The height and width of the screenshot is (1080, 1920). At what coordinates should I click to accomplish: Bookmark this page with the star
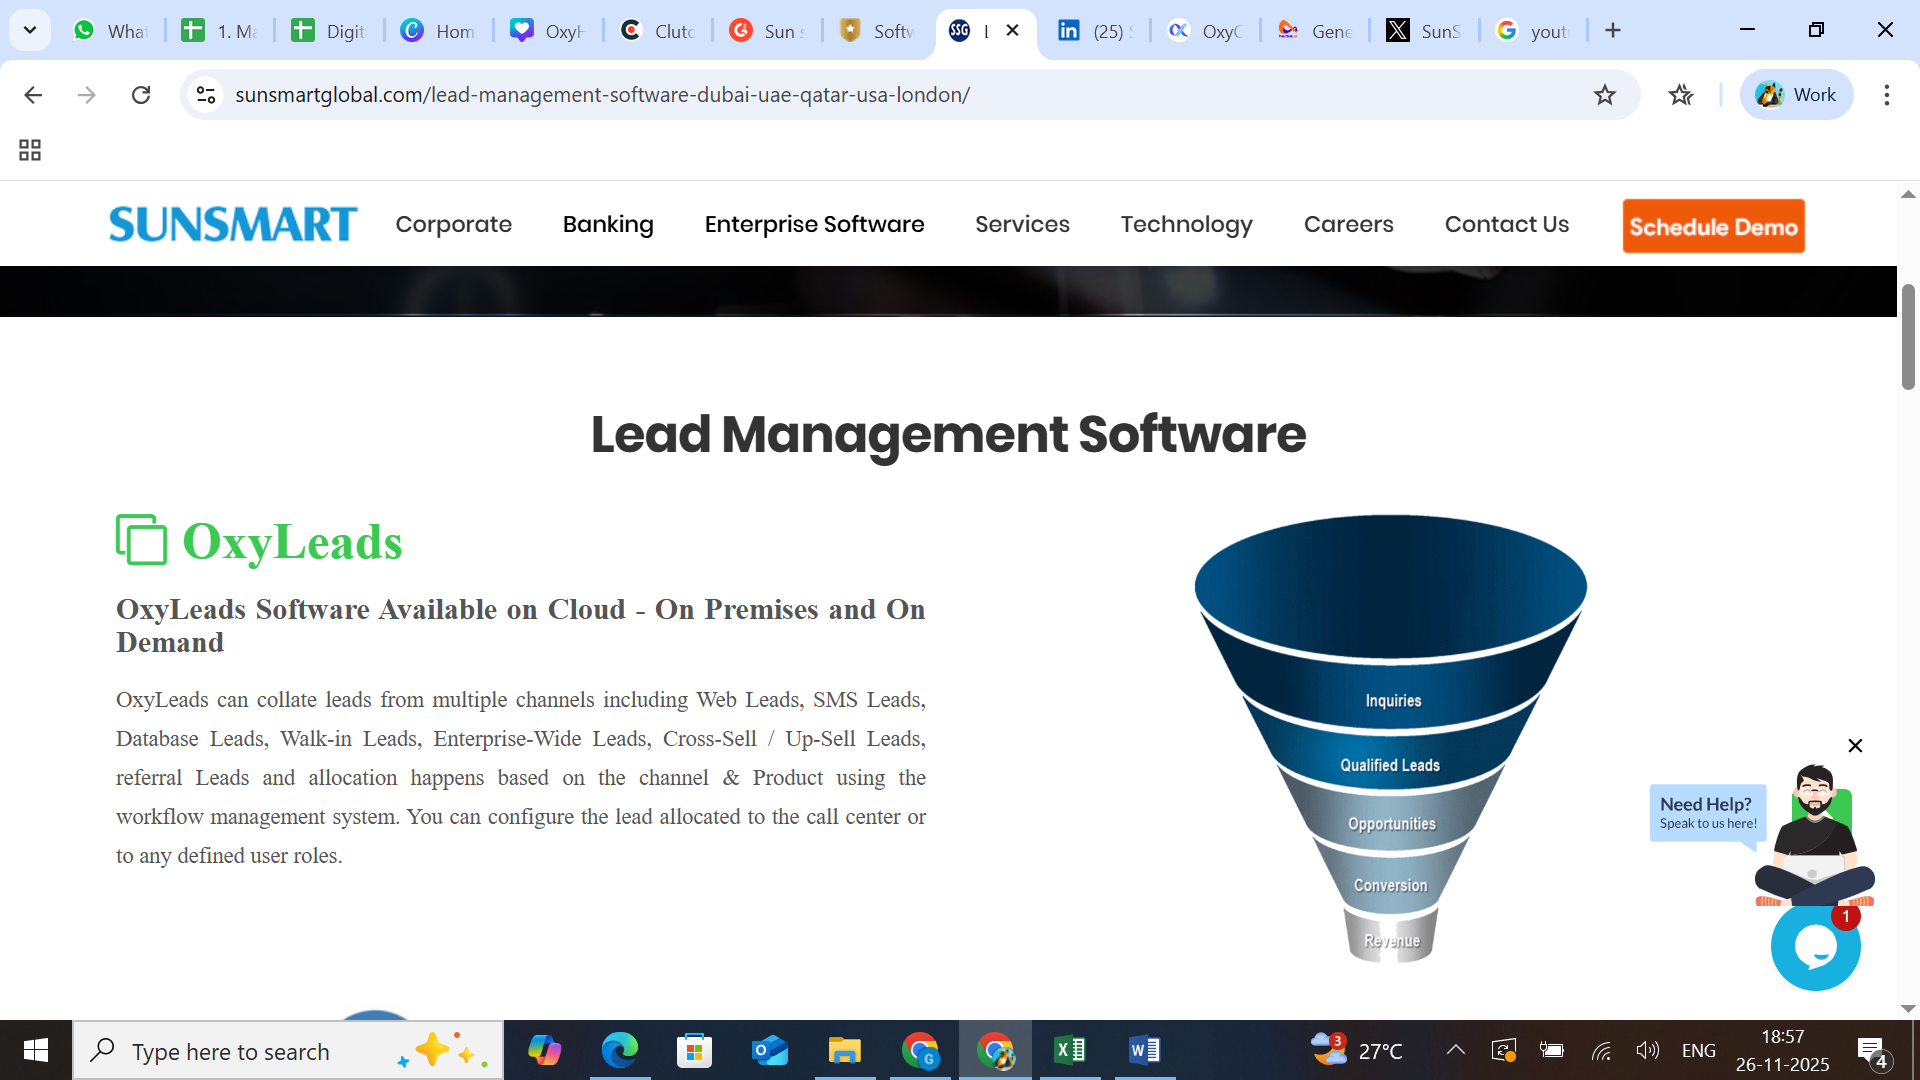1605,95
